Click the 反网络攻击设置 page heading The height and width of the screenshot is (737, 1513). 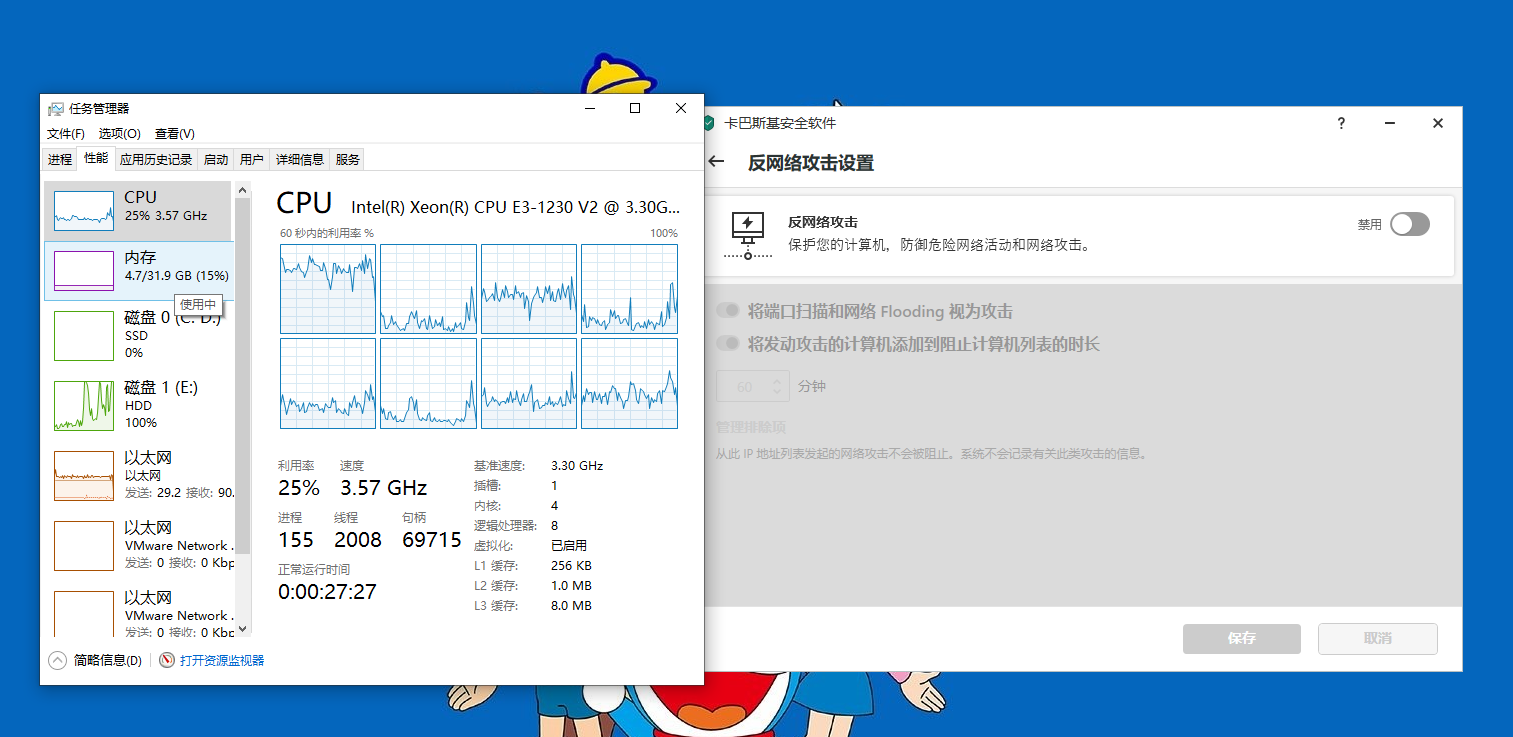point(811,163)
